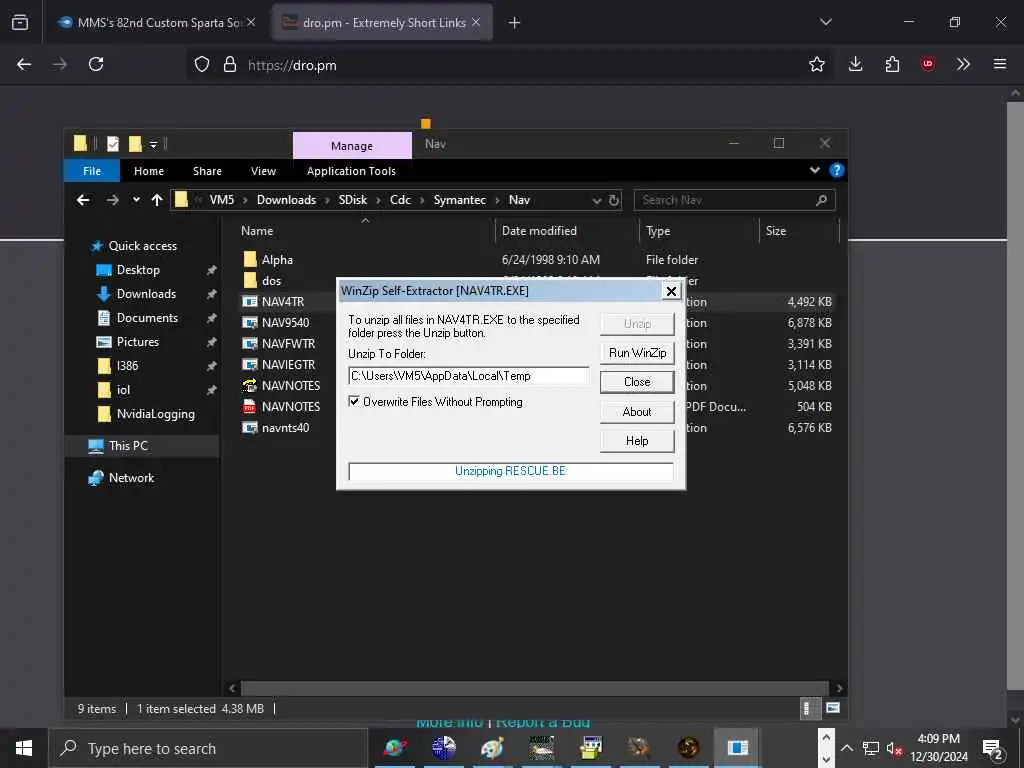Check Overwrite Files Without Prompting box

[353, 402]
